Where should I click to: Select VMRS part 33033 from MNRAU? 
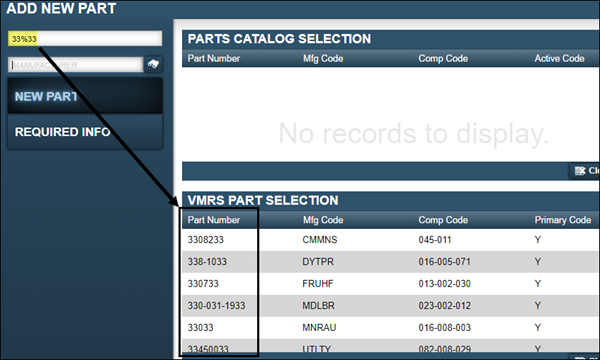pyautogui.click(x=391, y=327)
